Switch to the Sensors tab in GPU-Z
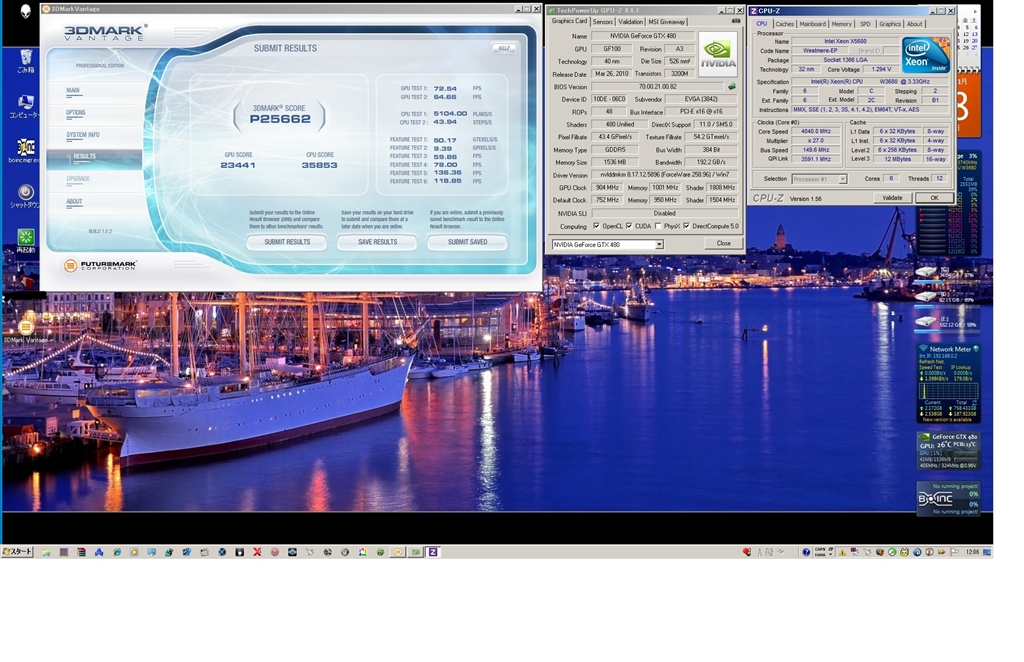The width and height of the screenshot is (1024, 662). pyautogui.click(x=603, y=21)
